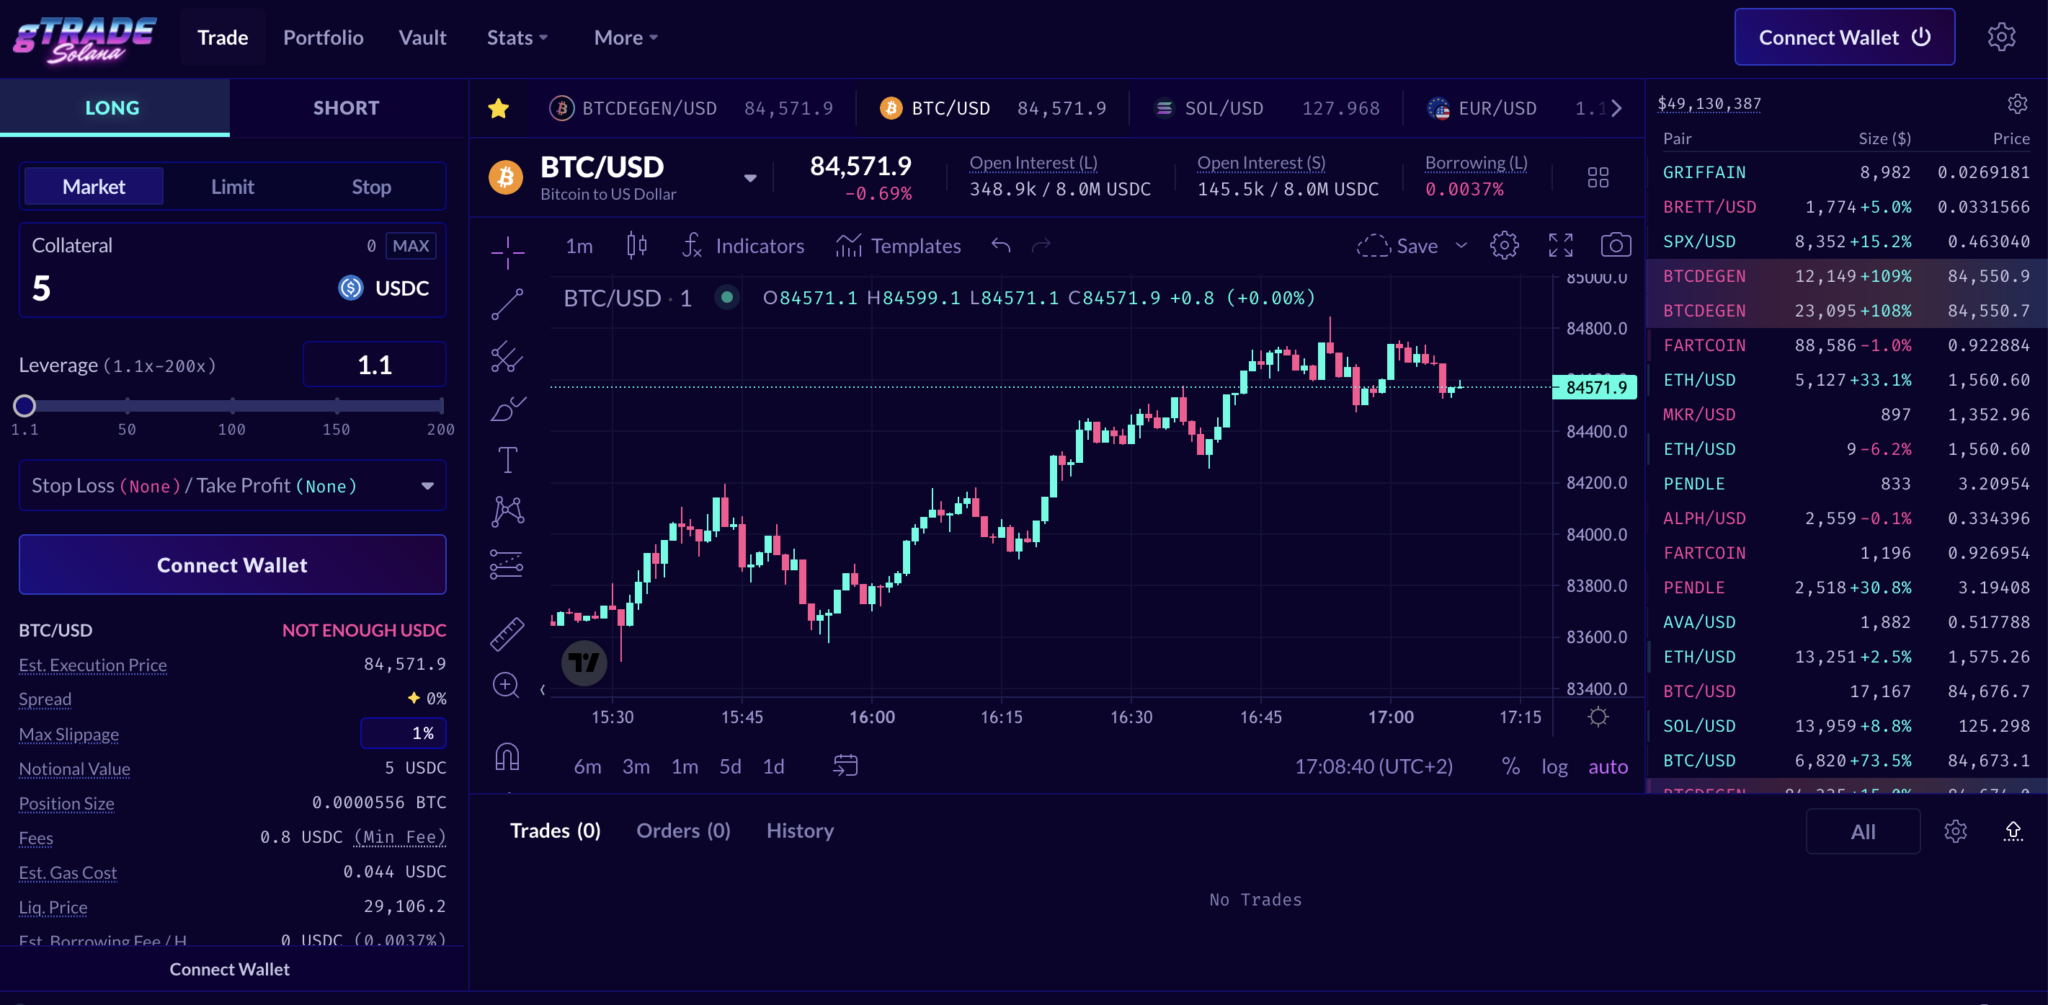
Task: Open the candlestick chart style selector
Action: pos(636,246)
